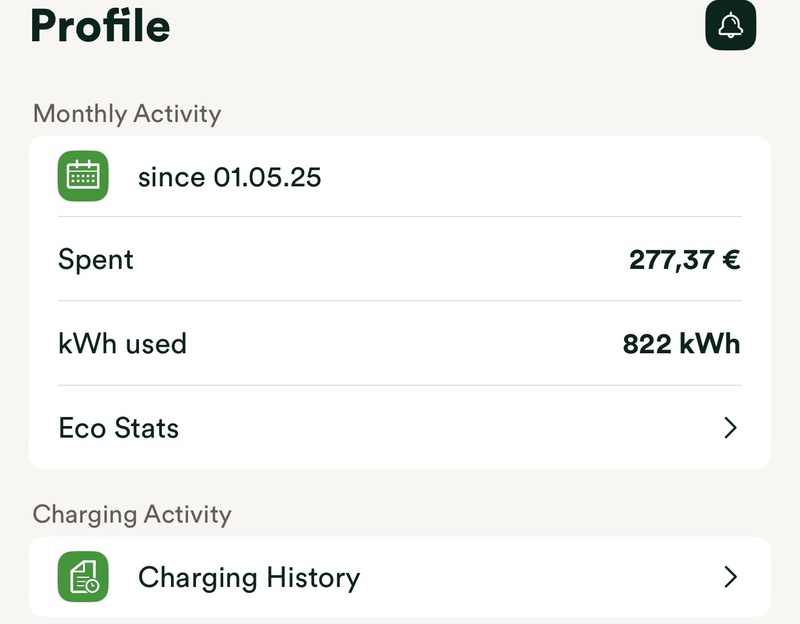Viewport: 800px width, 624px height.
Task: Tap the Charging History document icon
Action: 83,577
